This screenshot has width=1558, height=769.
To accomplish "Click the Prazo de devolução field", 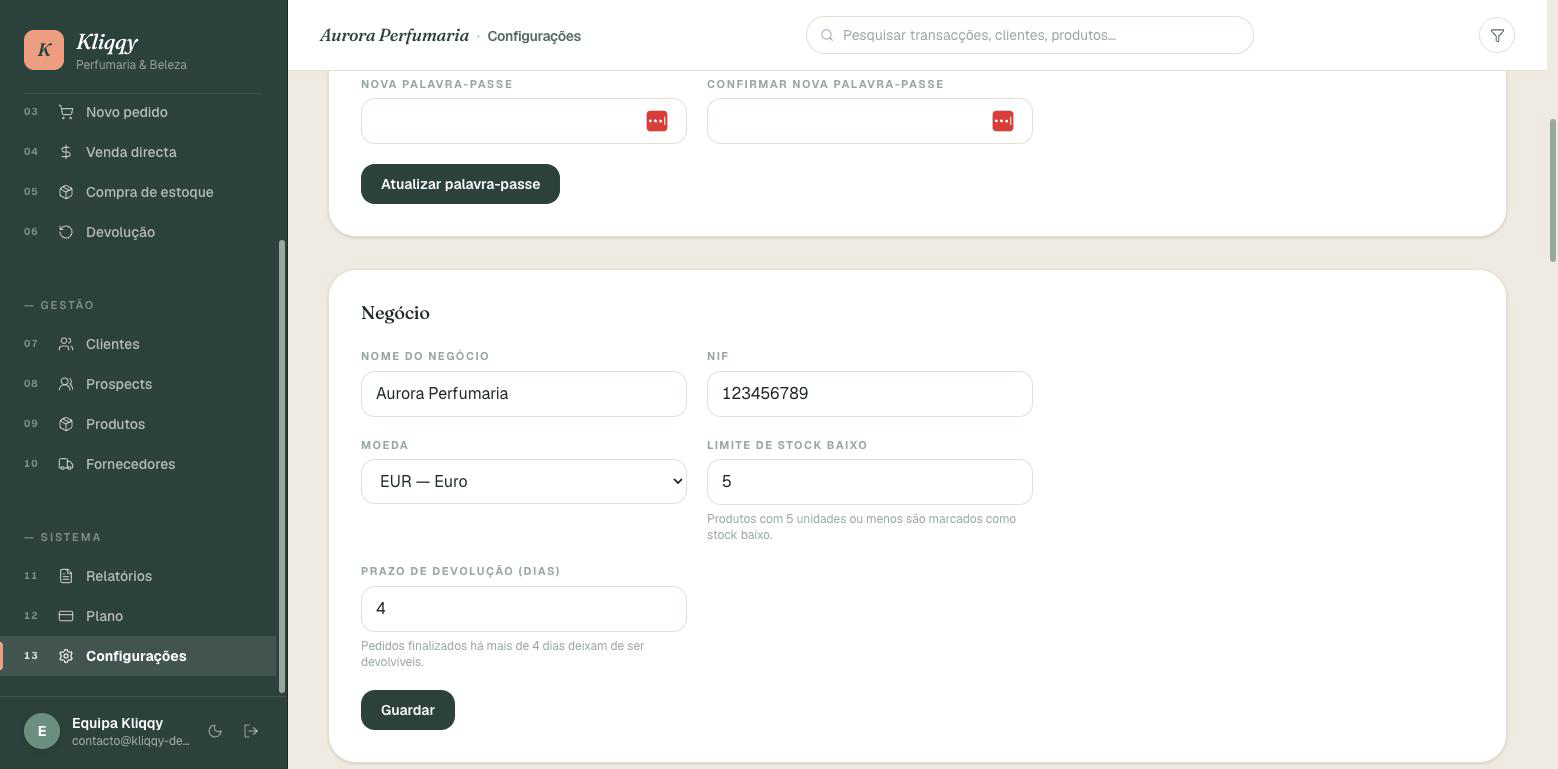I will pyautogui.click(x=524, y=609).
